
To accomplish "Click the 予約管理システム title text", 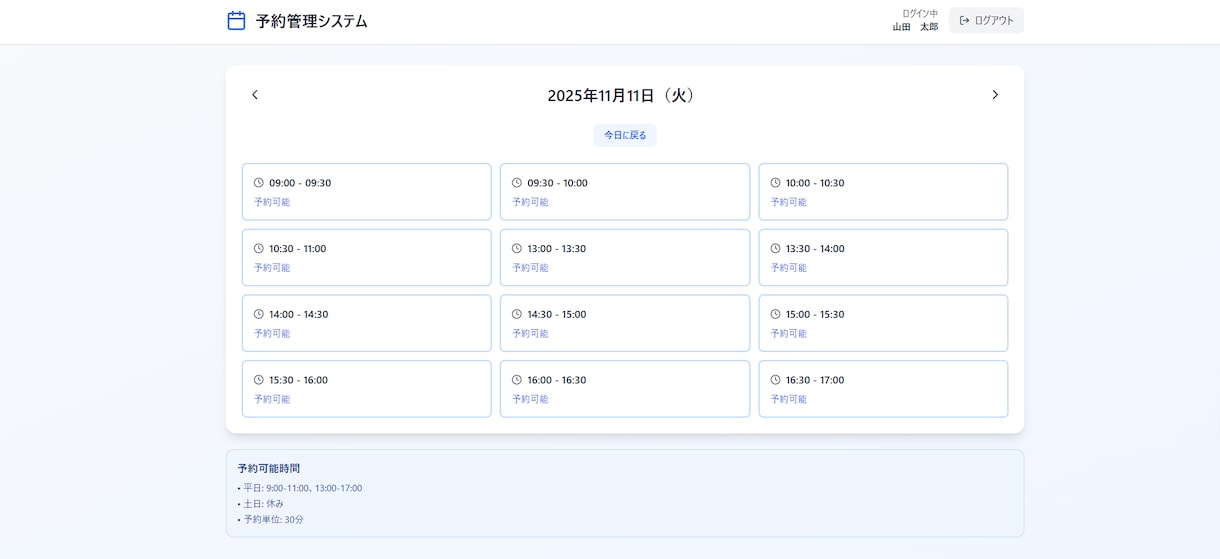I will tap(312, 21).
